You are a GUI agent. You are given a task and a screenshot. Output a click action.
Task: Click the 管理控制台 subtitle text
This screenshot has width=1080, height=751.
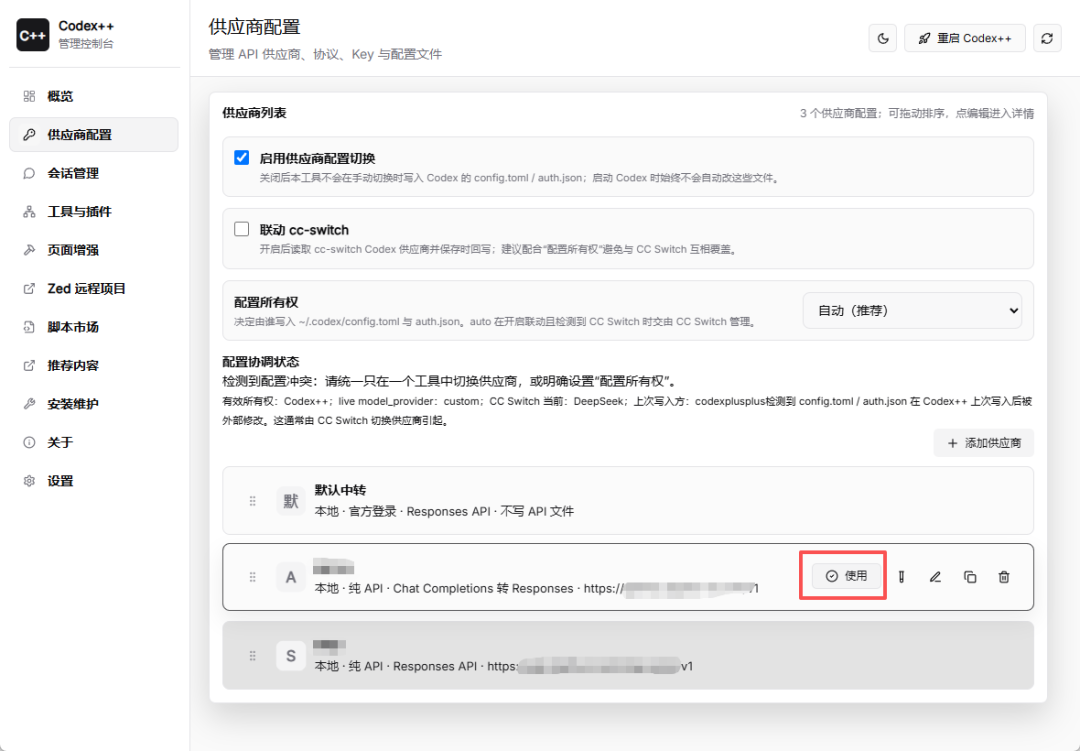[86, 44]
